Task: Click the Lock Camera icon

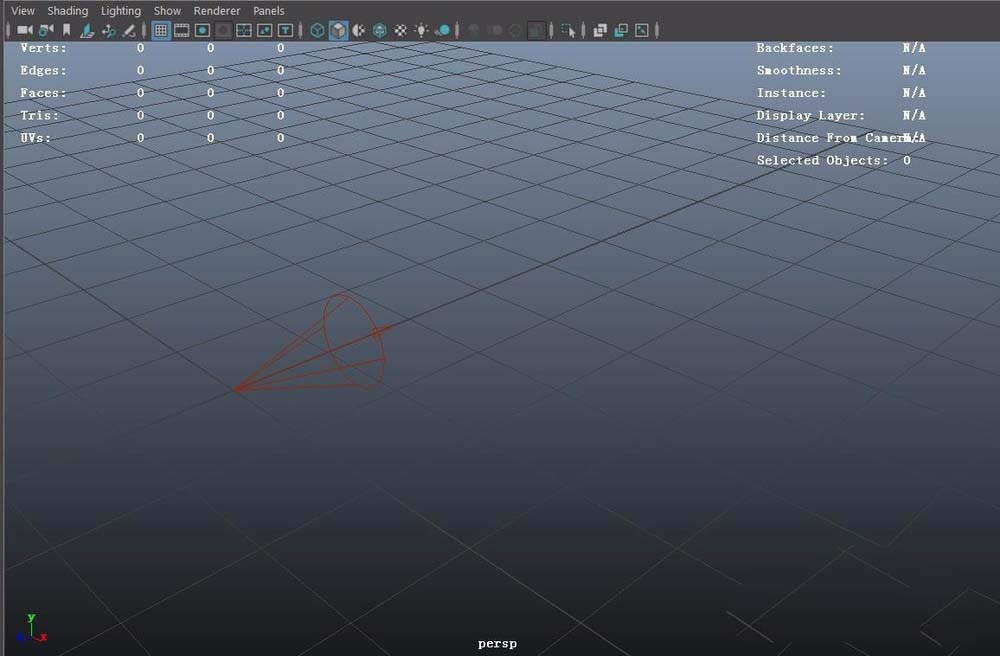Action: pyautogui.click(x=46, y=30)
